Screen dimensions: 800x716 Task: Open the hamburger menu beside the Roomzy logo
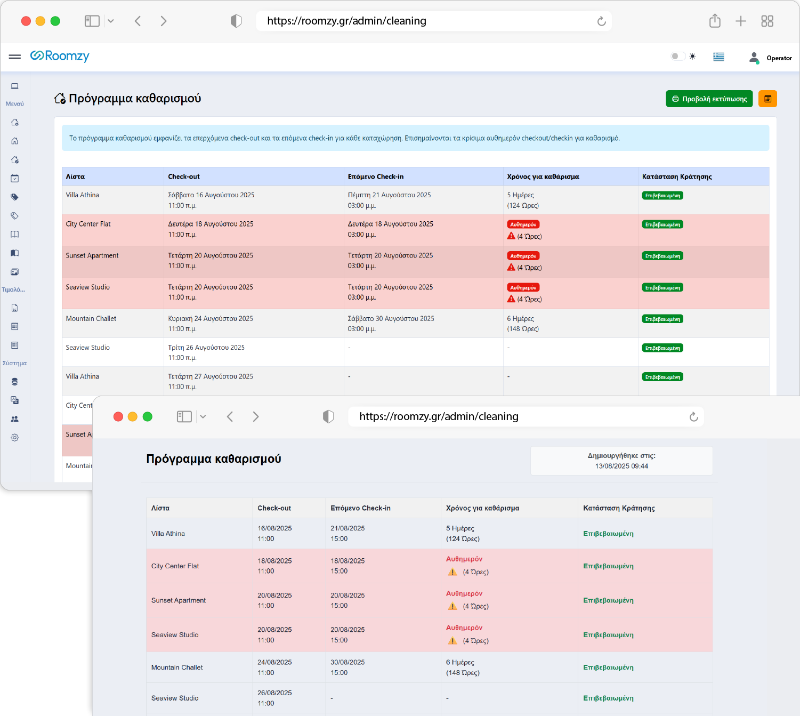[15, 57]
